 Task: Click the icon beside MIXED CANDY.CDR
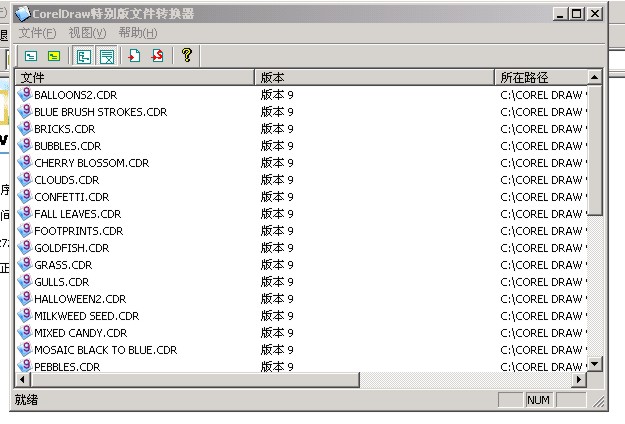pos(25,333)
